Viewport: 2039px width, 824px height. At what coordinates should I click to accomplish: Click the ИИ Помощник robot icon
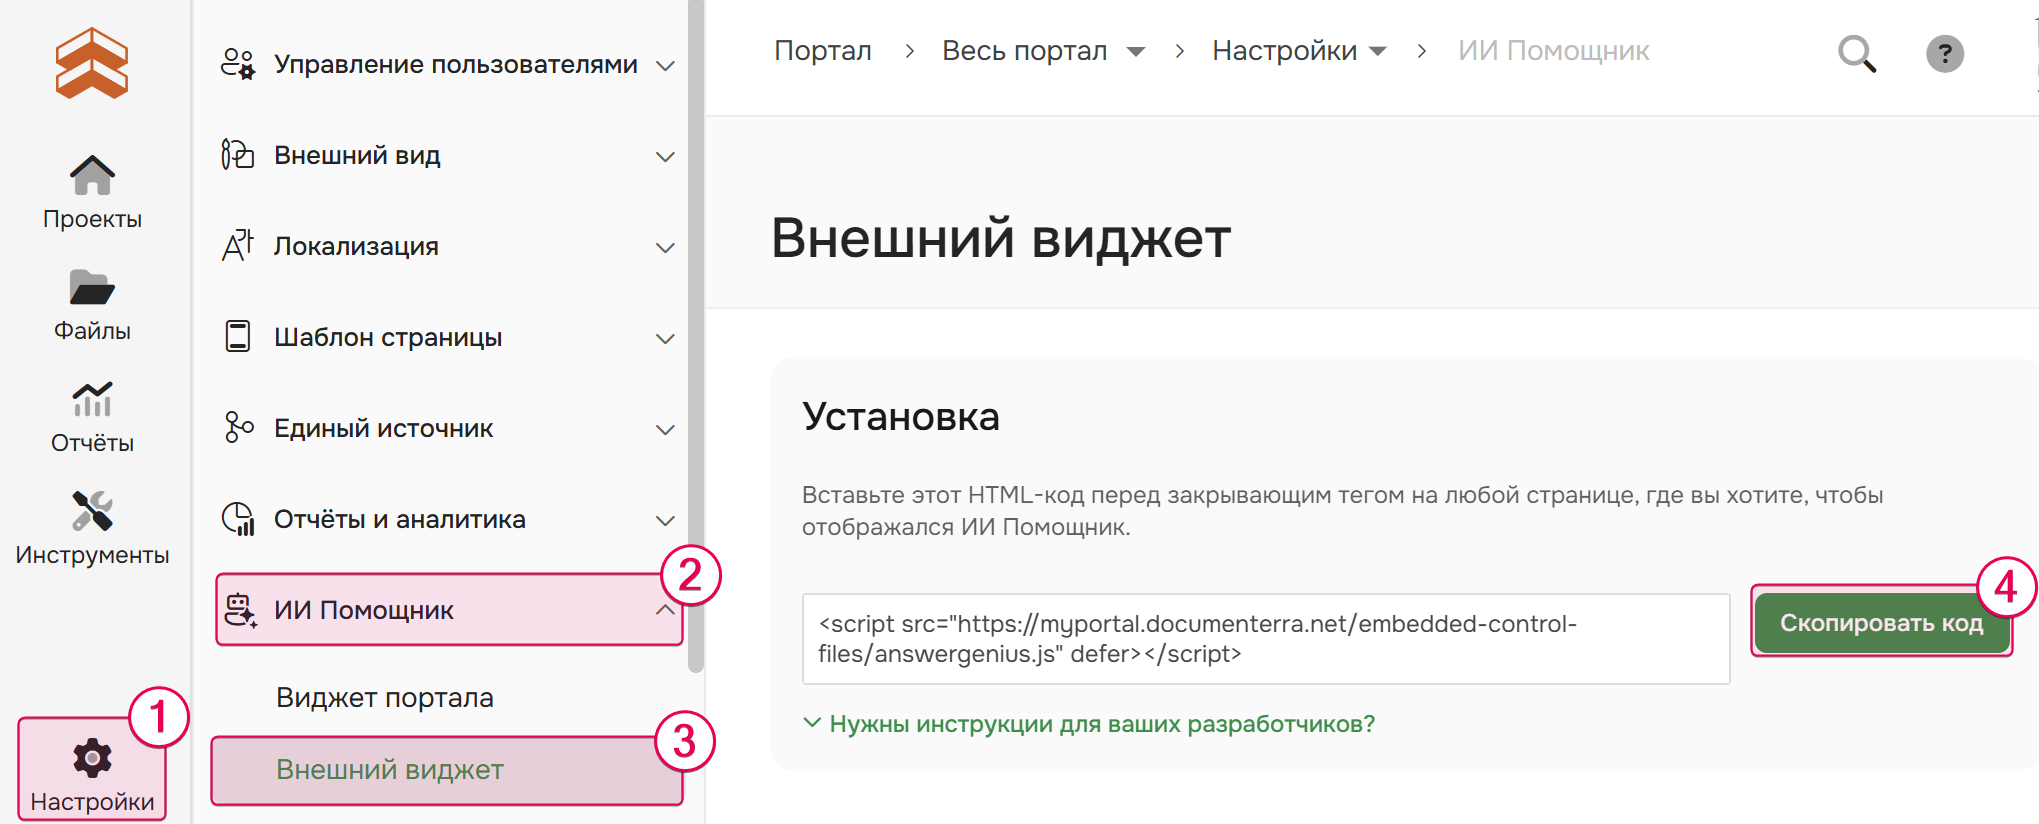coord(240,610)
